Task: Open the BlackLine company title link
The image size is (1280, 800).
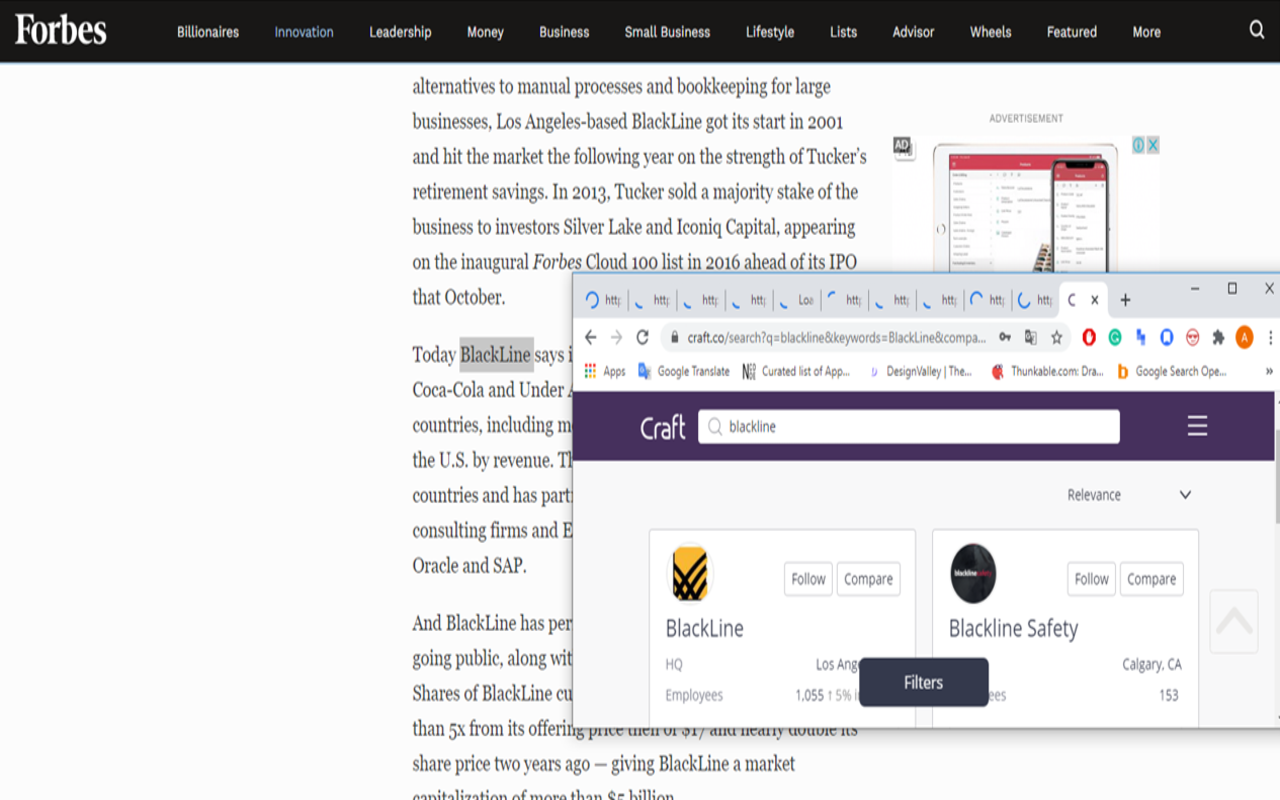Action: [x=705, y=629]
